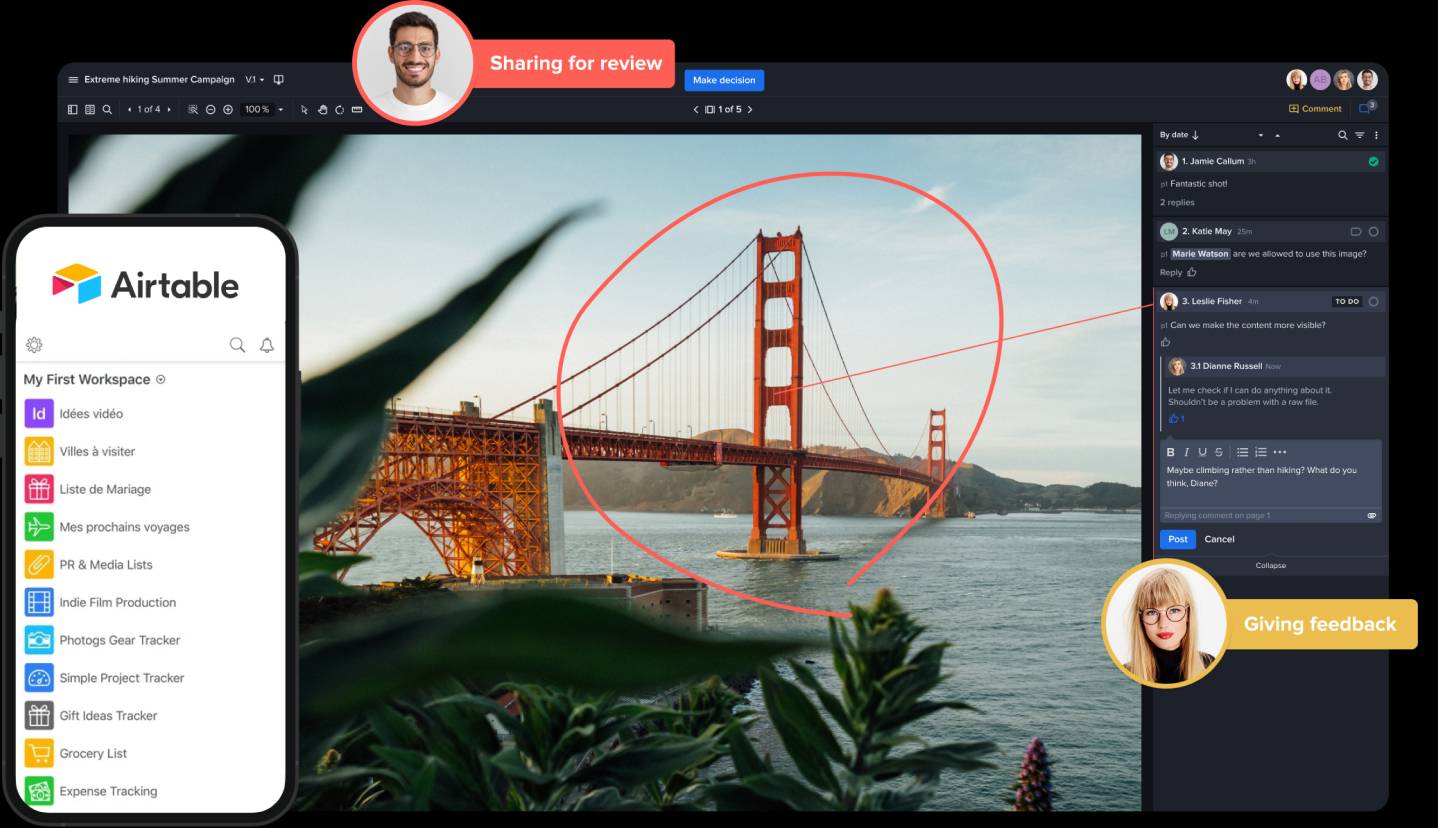The width and height of the screenshot is (1438, 828).
Task: Click the zoom in plus icon
Action: coord(228,109)
